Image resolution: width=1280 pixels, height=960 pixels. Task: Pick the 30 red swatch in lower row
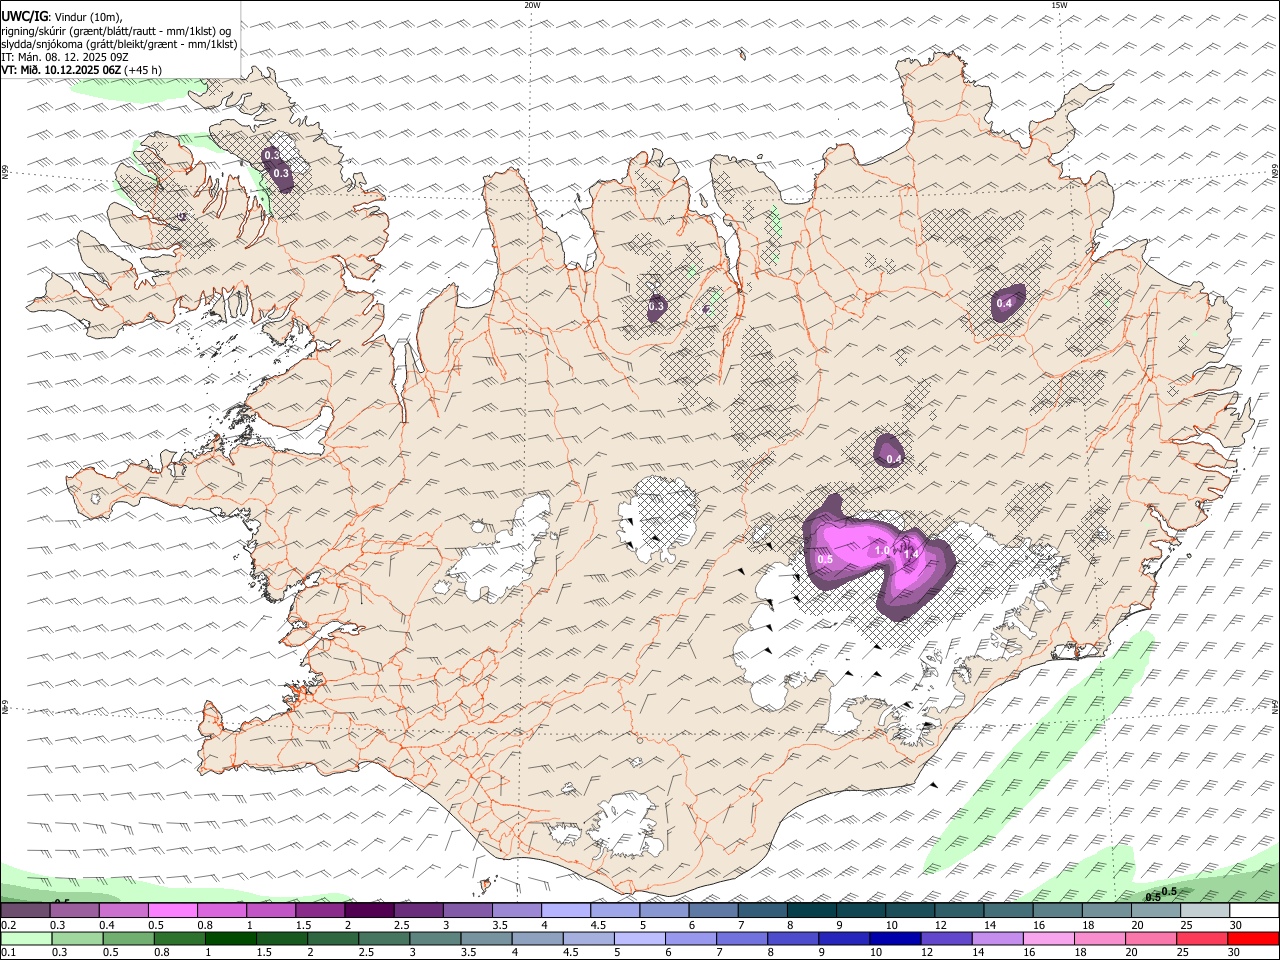click(1252, 938)
